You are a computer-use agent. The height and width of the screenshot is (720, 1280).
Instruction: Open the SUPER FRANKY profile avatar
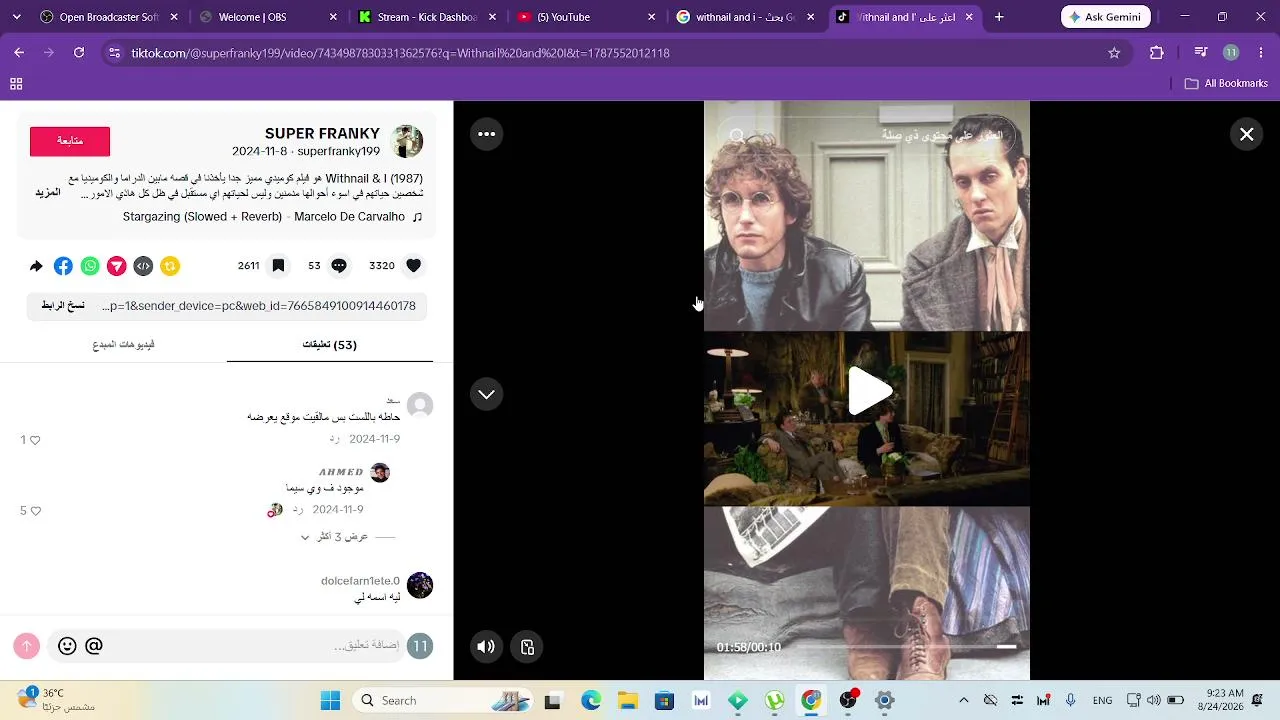407,141
